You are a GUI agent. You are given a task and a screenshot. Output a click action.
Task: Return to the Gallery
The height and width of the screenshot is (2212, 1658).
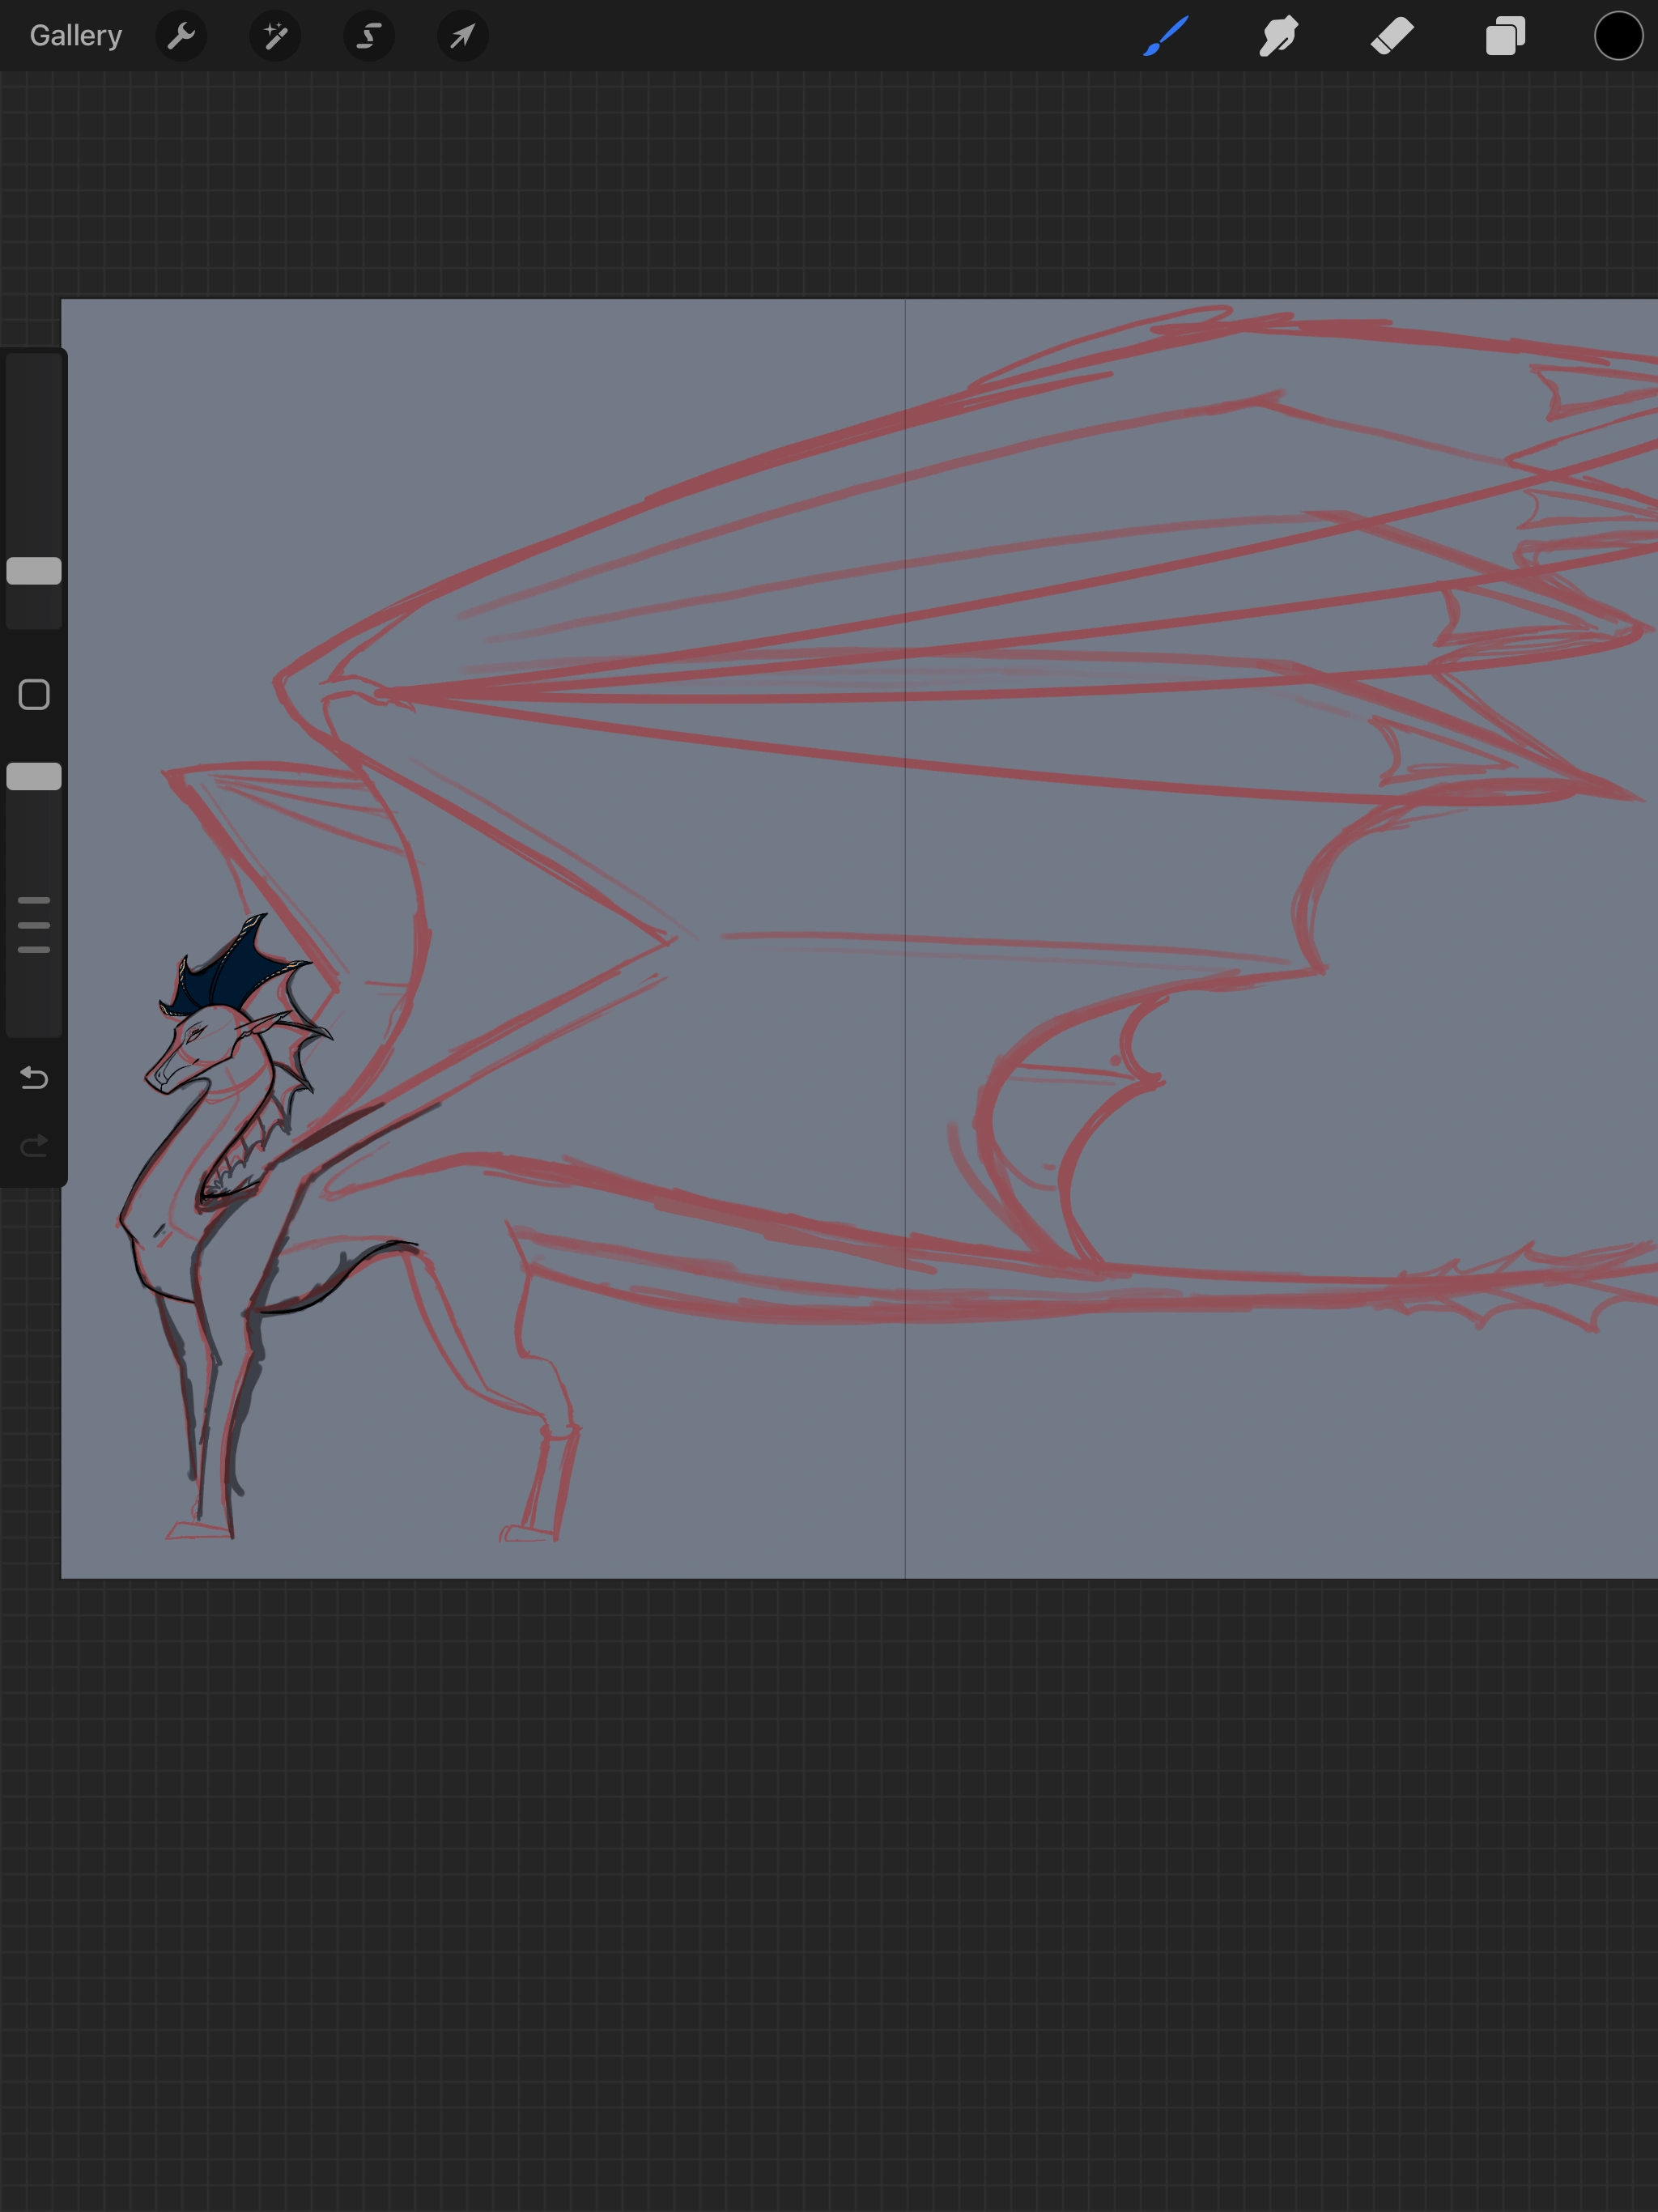click(75, 35)
